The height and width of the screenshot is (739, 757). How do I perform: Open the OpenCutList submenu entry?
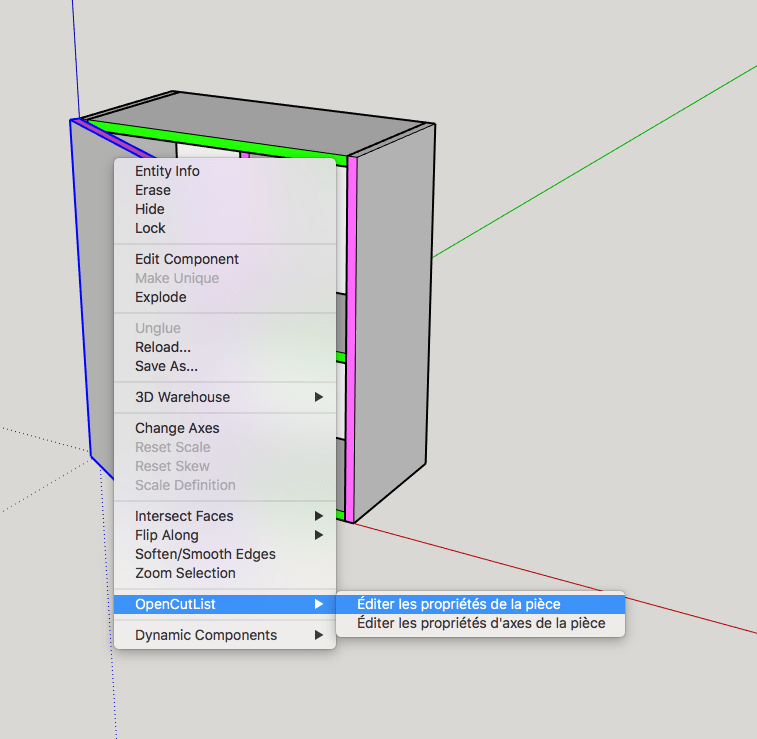[x=224, y=604]
